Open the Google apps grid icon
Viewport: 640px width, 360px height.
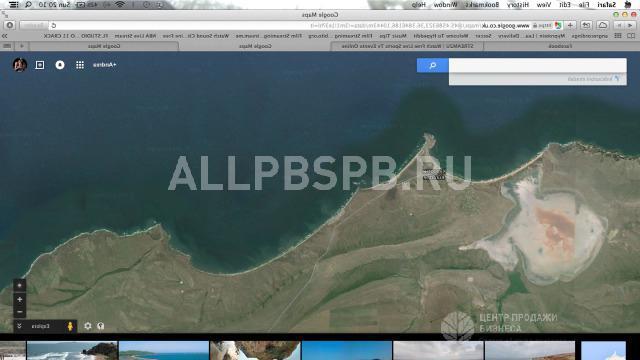80,65
